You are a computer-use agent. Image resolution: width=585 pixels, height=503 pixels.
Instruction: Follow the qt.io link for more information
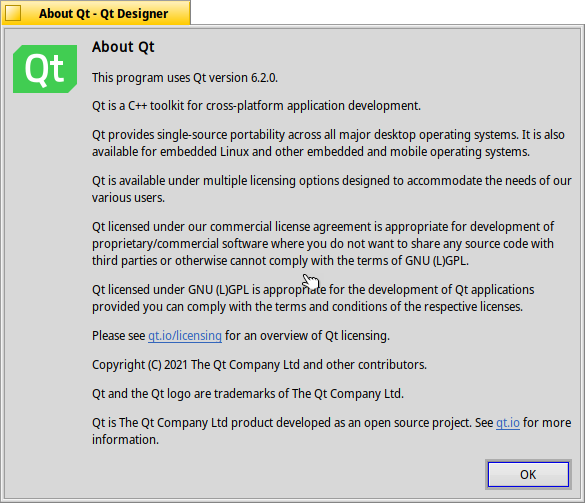(x=507, y=422)
